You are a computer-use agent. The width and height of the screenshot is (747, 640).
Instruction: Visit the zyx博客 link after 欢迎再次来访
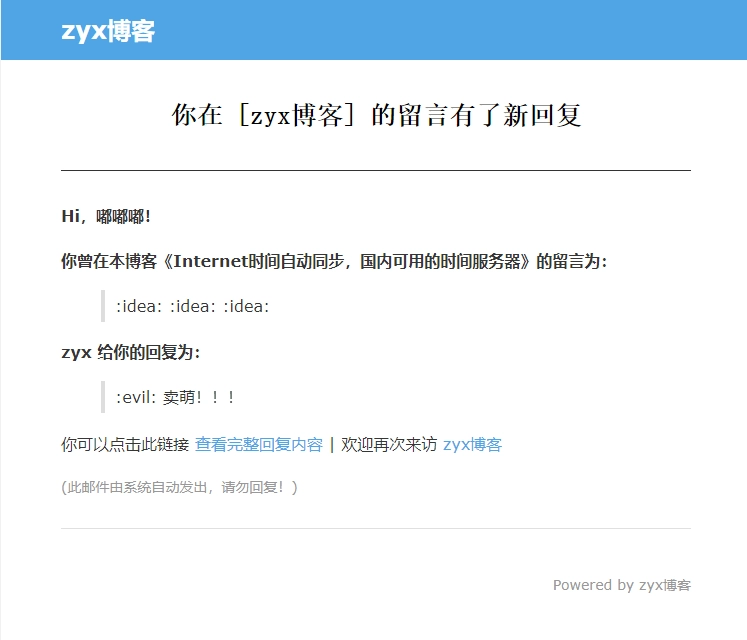point(472,445)
